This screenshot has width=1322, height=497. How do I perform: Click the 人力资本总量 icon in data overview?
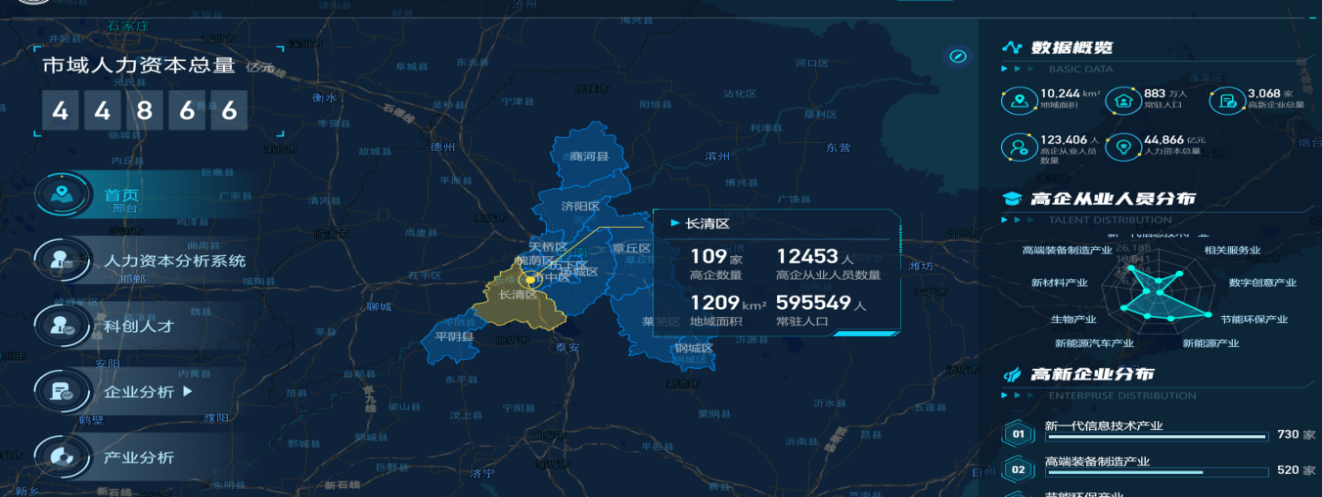[1122, 148]
